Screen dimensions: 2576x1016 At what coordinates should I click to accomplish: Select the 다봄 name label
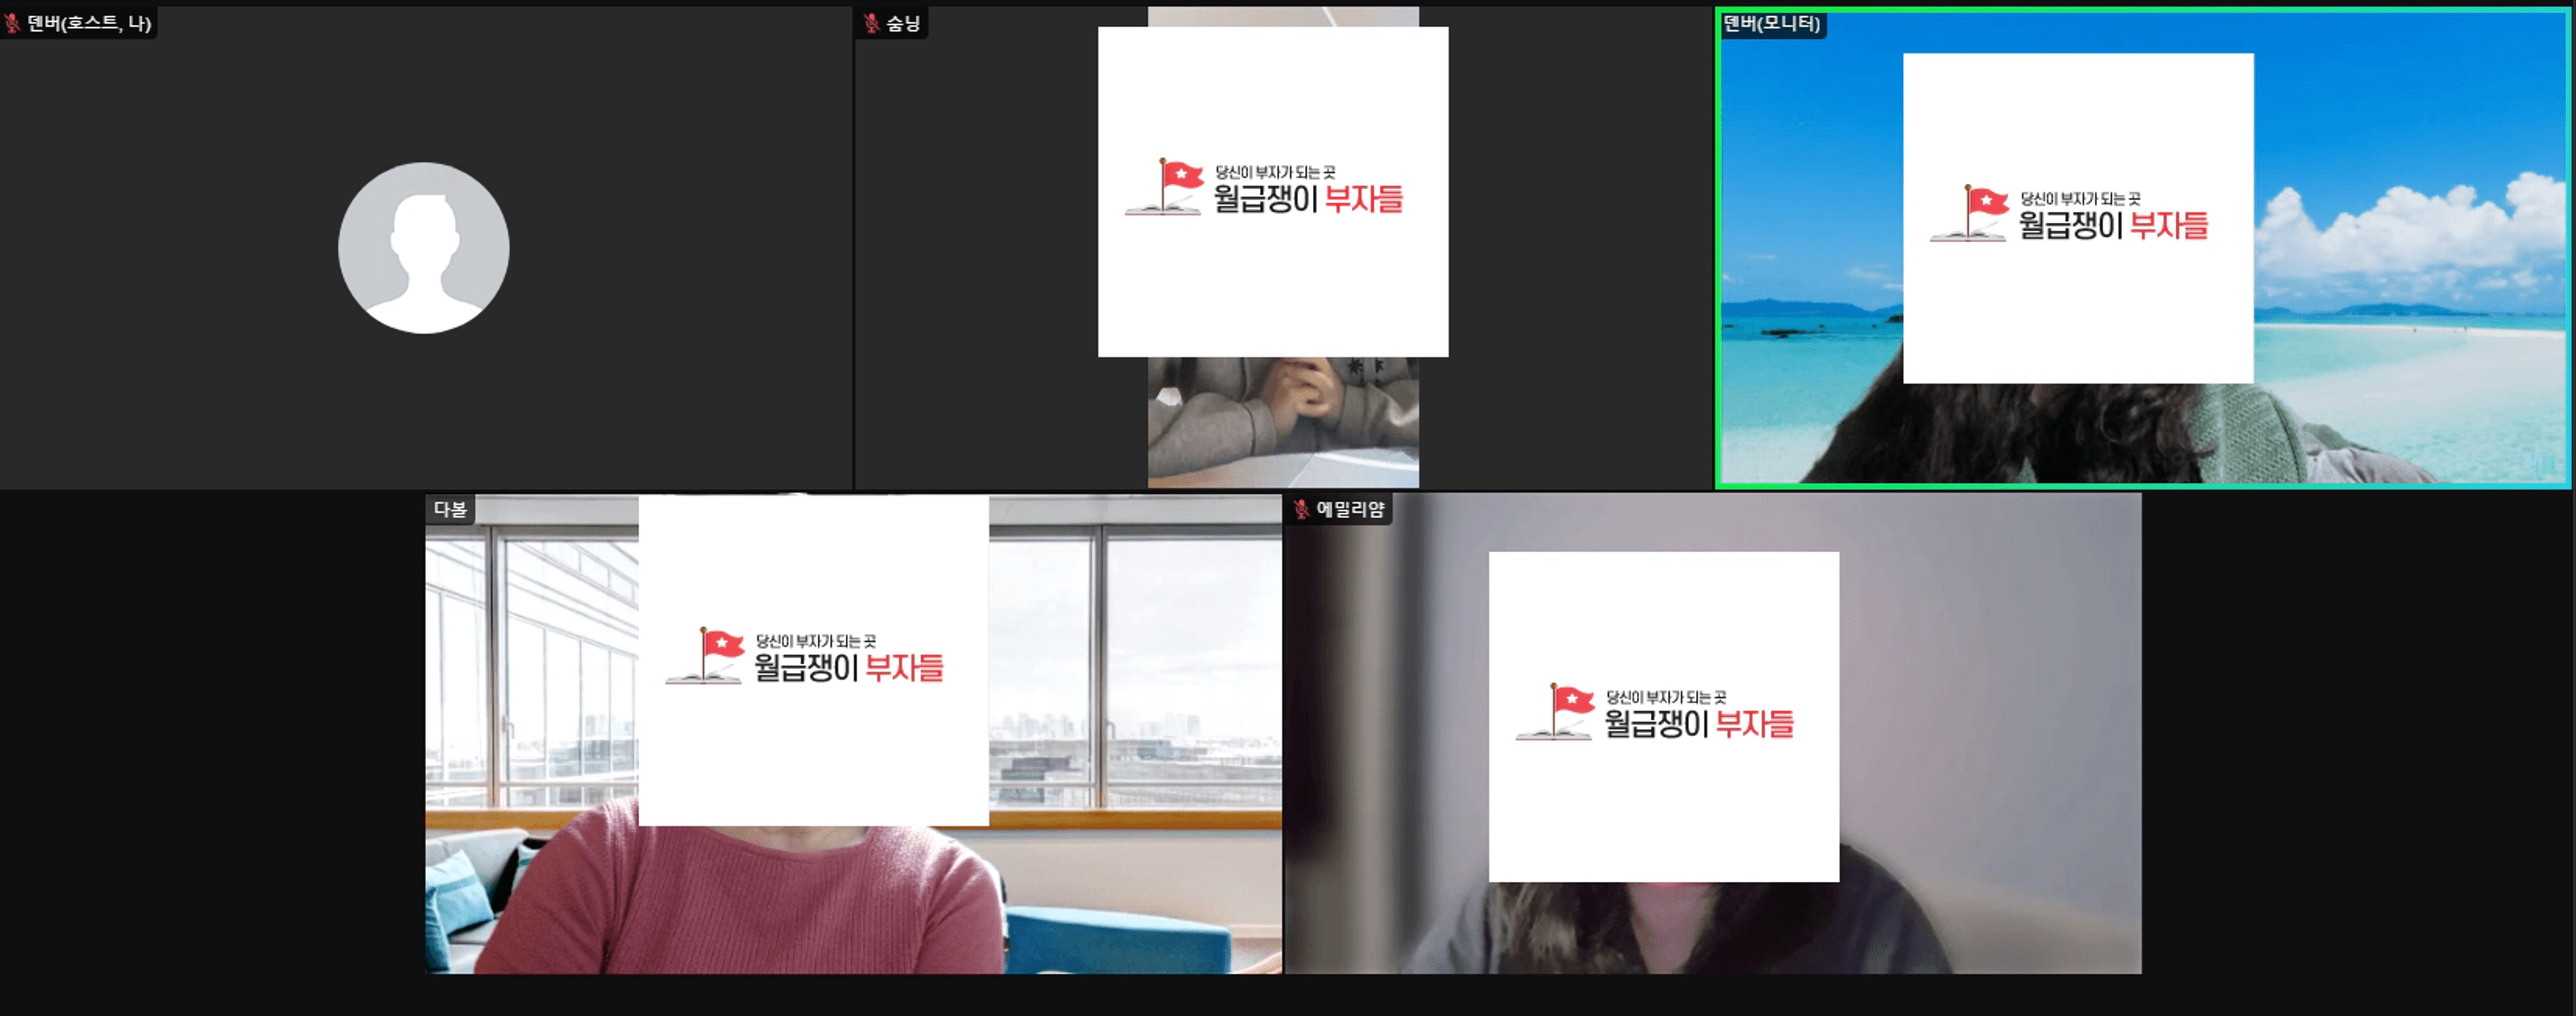tap(450, 509)
